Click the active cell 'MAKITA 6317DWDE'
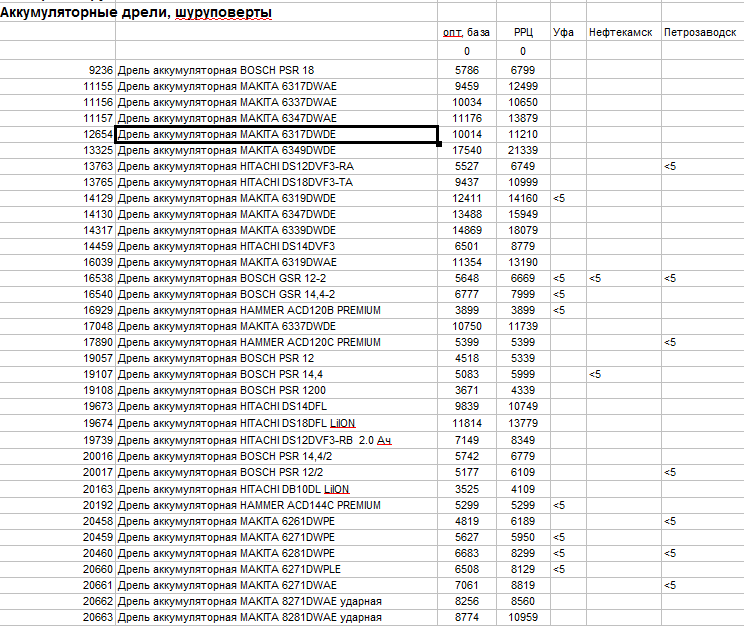 pyautogui.click(x=276, y=134)
